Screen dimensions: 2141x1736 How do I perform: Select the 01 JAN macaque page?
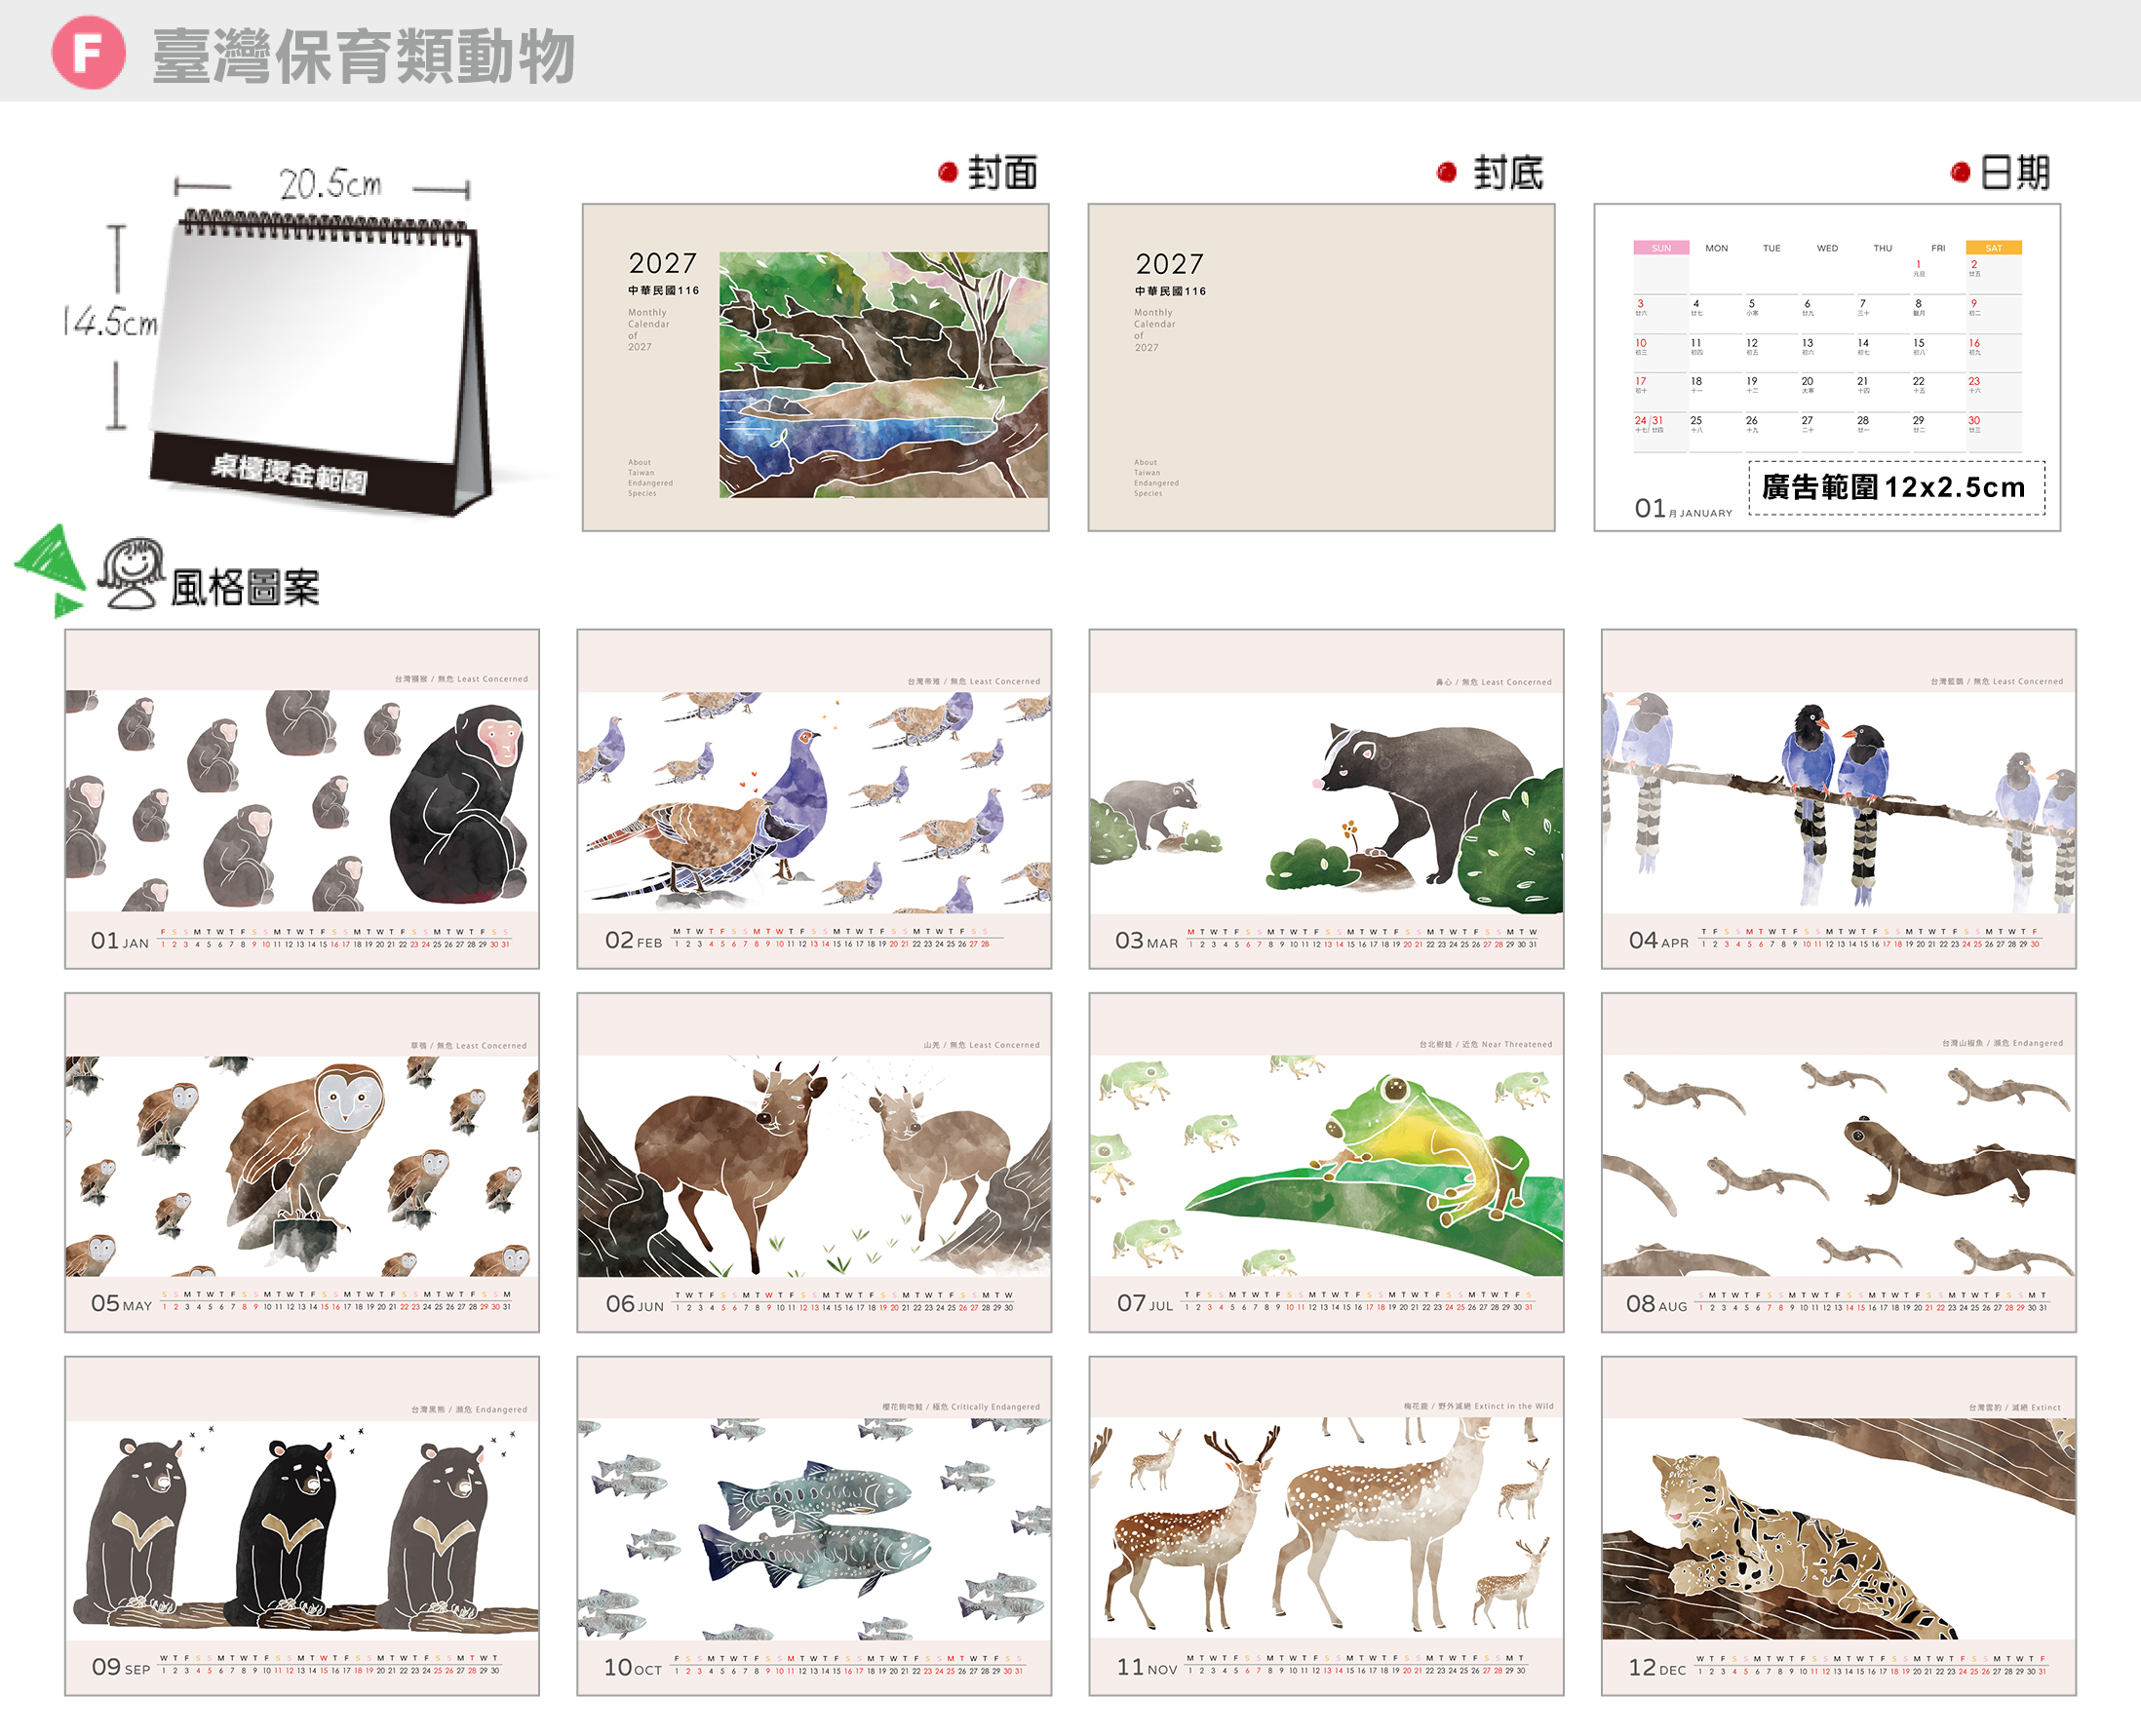[x=302, y=798]
